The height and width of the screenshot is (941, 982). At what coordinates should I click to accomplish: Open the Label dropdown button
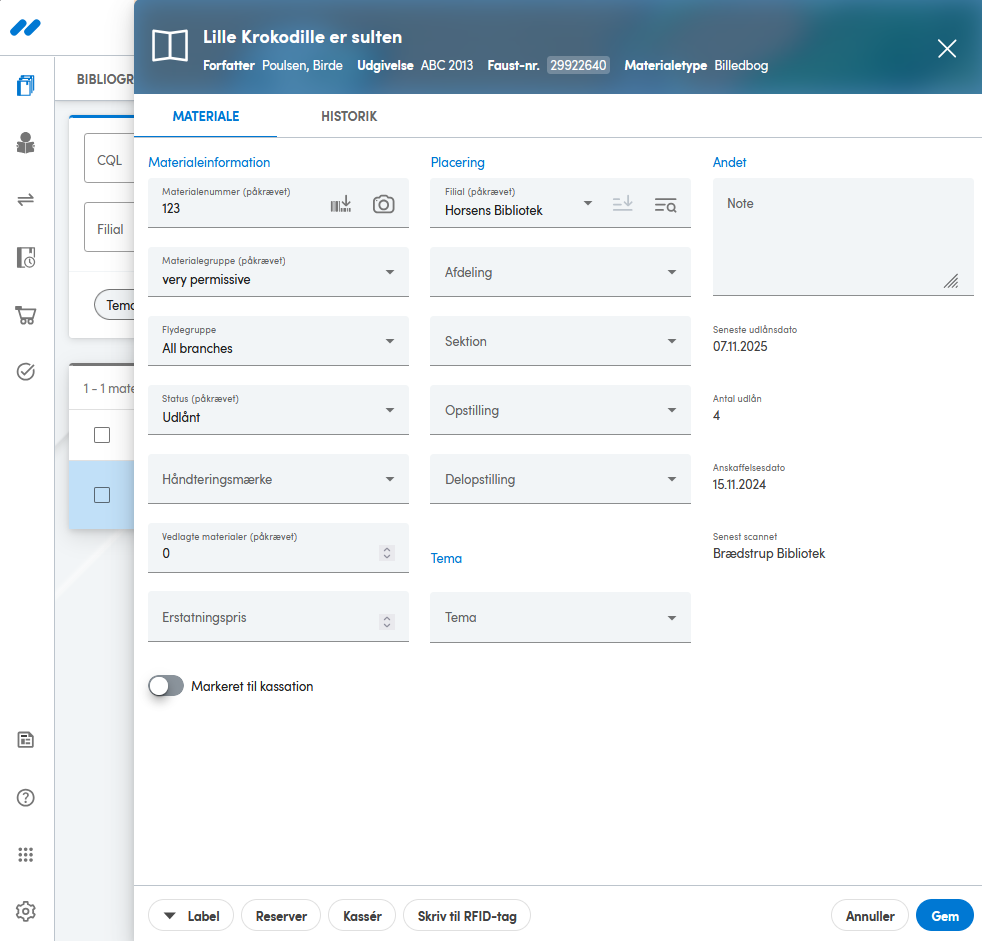point(191,916)
